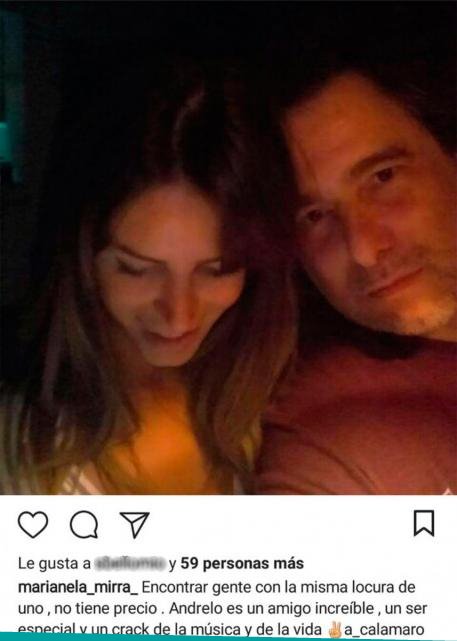Open the marianela_mirra_ profile
457x641 pixels.
click(x=78, y=587)
